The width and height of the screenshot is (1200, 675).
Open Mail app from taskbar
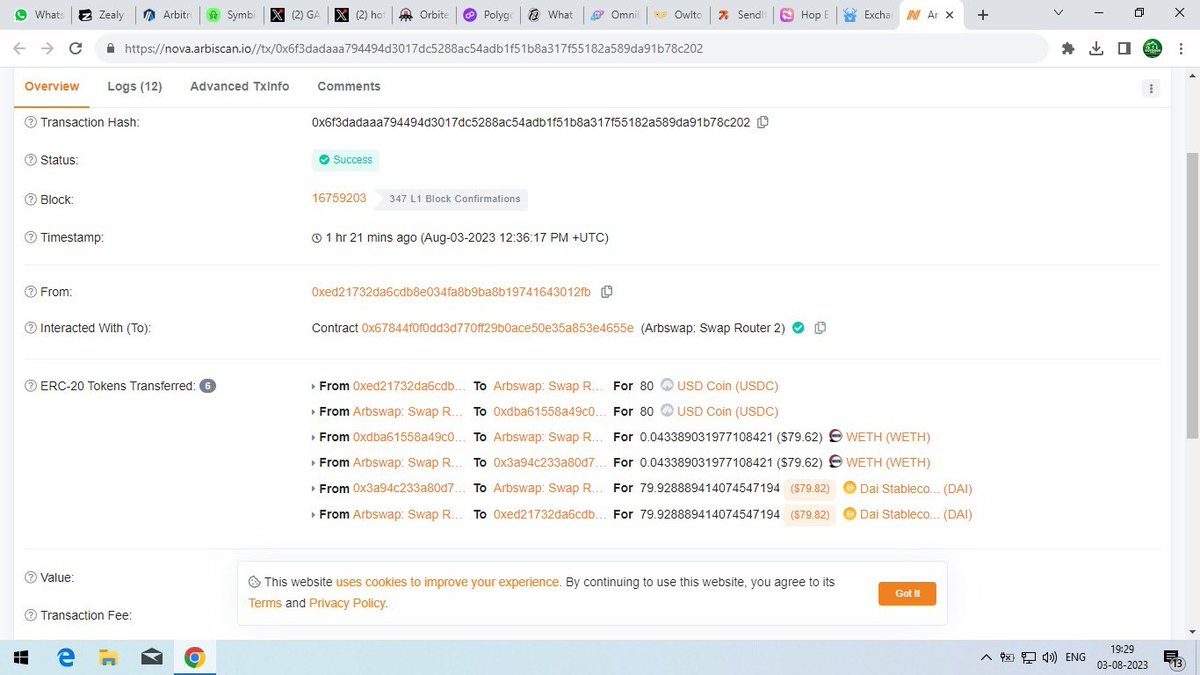click(151, 657)
